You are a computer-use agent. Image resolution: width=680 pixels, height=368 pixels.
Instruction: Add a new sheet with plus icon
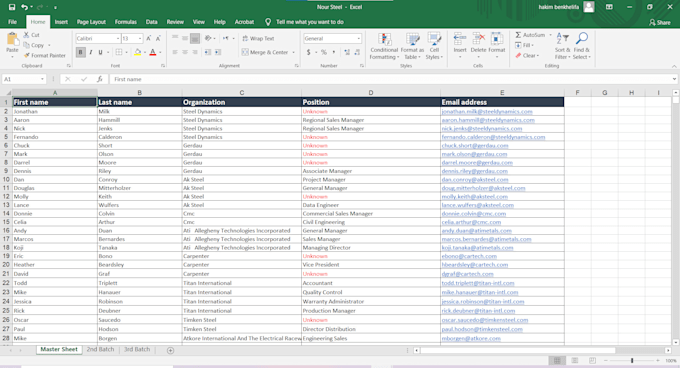170,350
